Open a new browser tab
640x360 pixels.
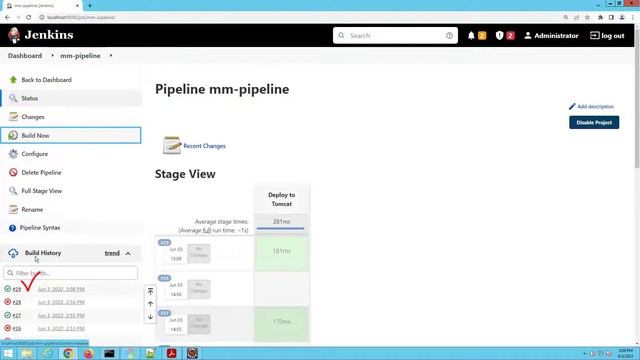click(90, 6)
